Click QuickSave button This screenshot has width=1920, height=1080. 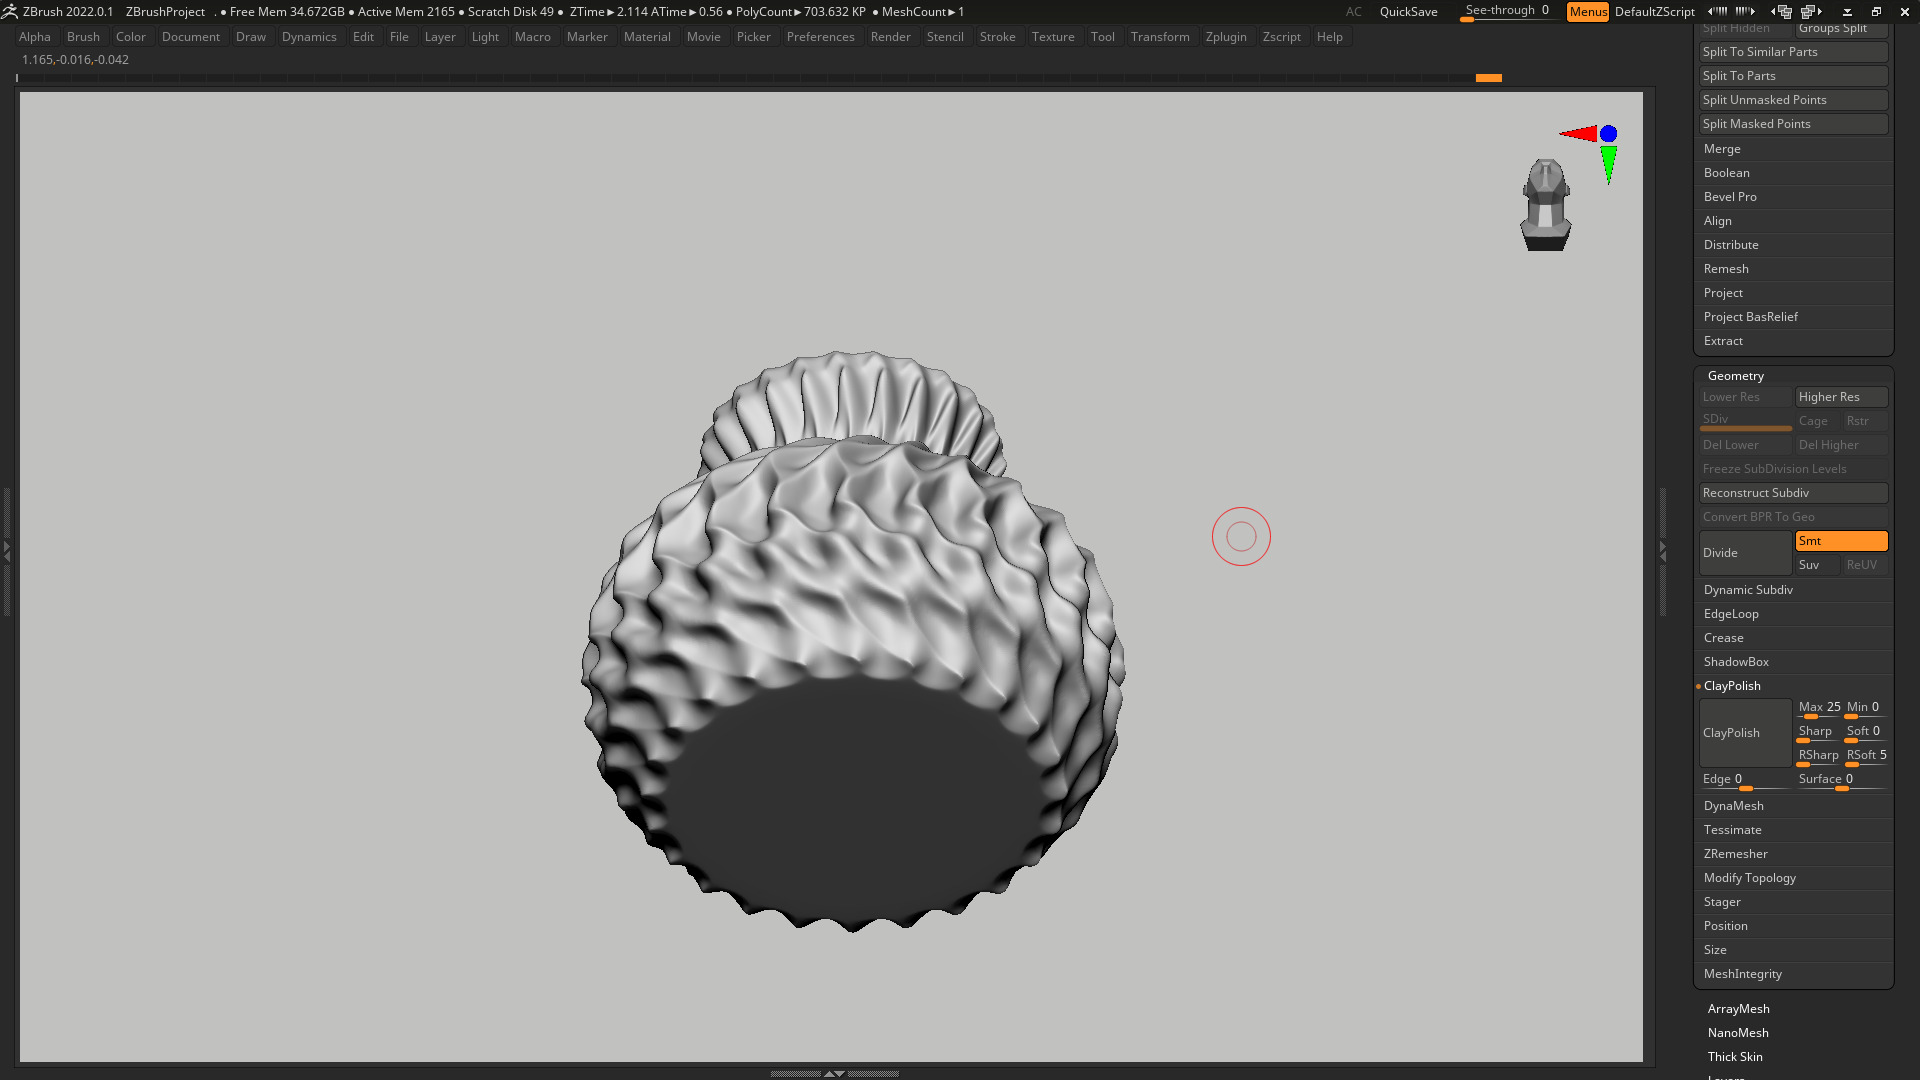(1408, 12)
